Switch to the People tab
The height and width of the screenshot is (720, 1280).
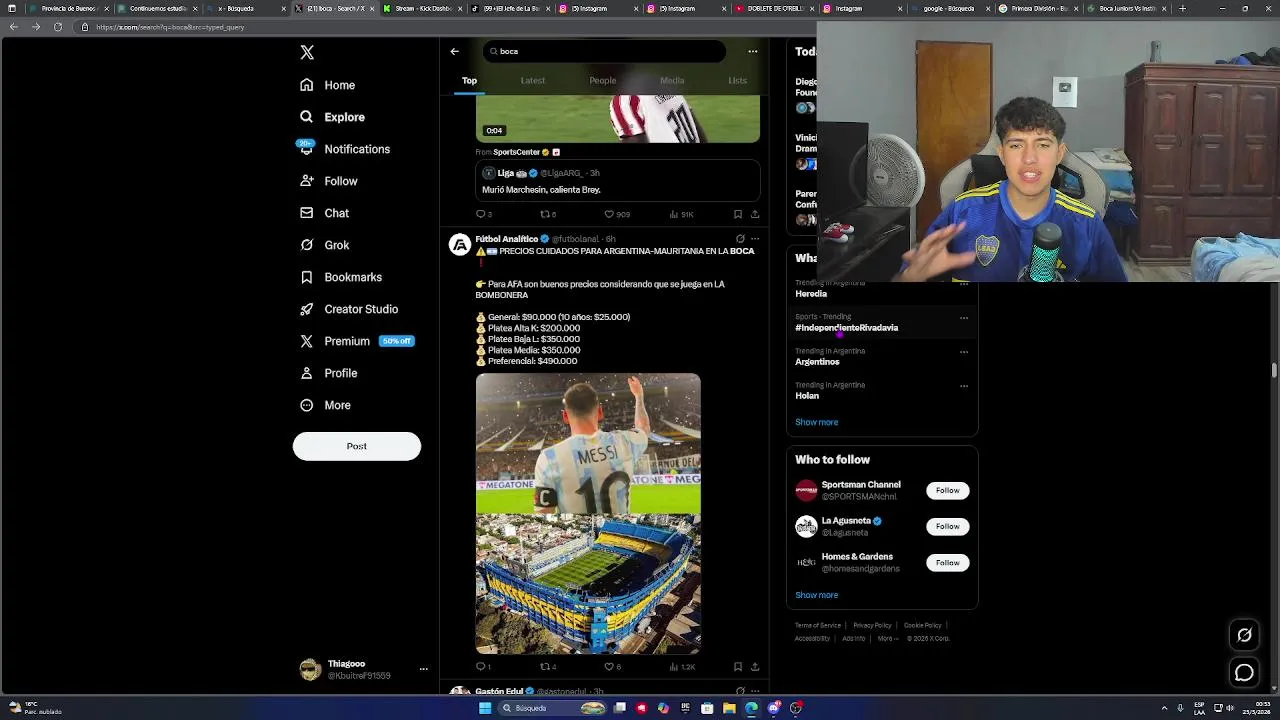pyautogui.click(x=602, y=81)
